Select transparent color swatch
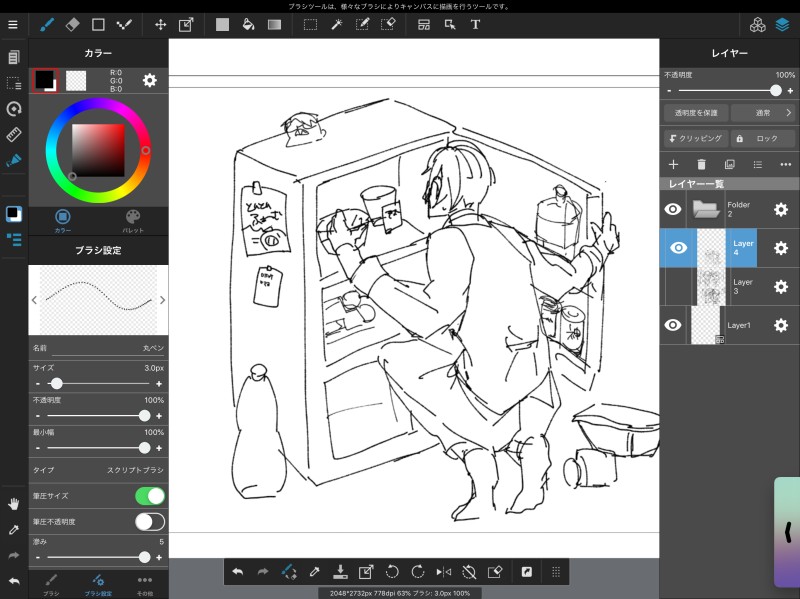 click(76, 81)
